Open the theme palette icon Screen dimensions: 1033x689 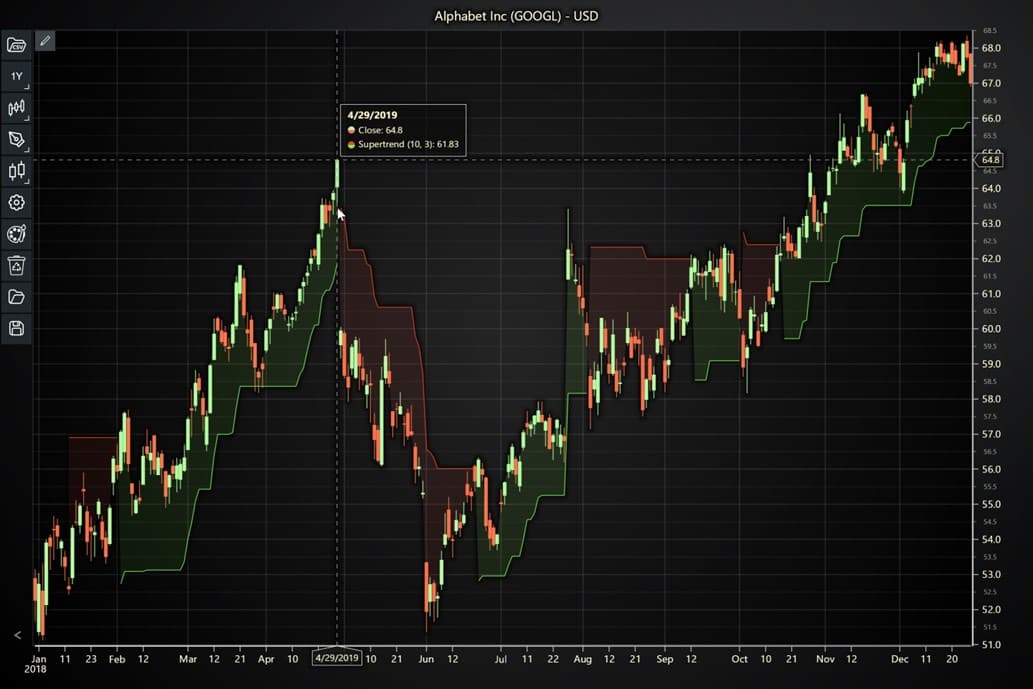pyautogui.click(x=15, y=234)
